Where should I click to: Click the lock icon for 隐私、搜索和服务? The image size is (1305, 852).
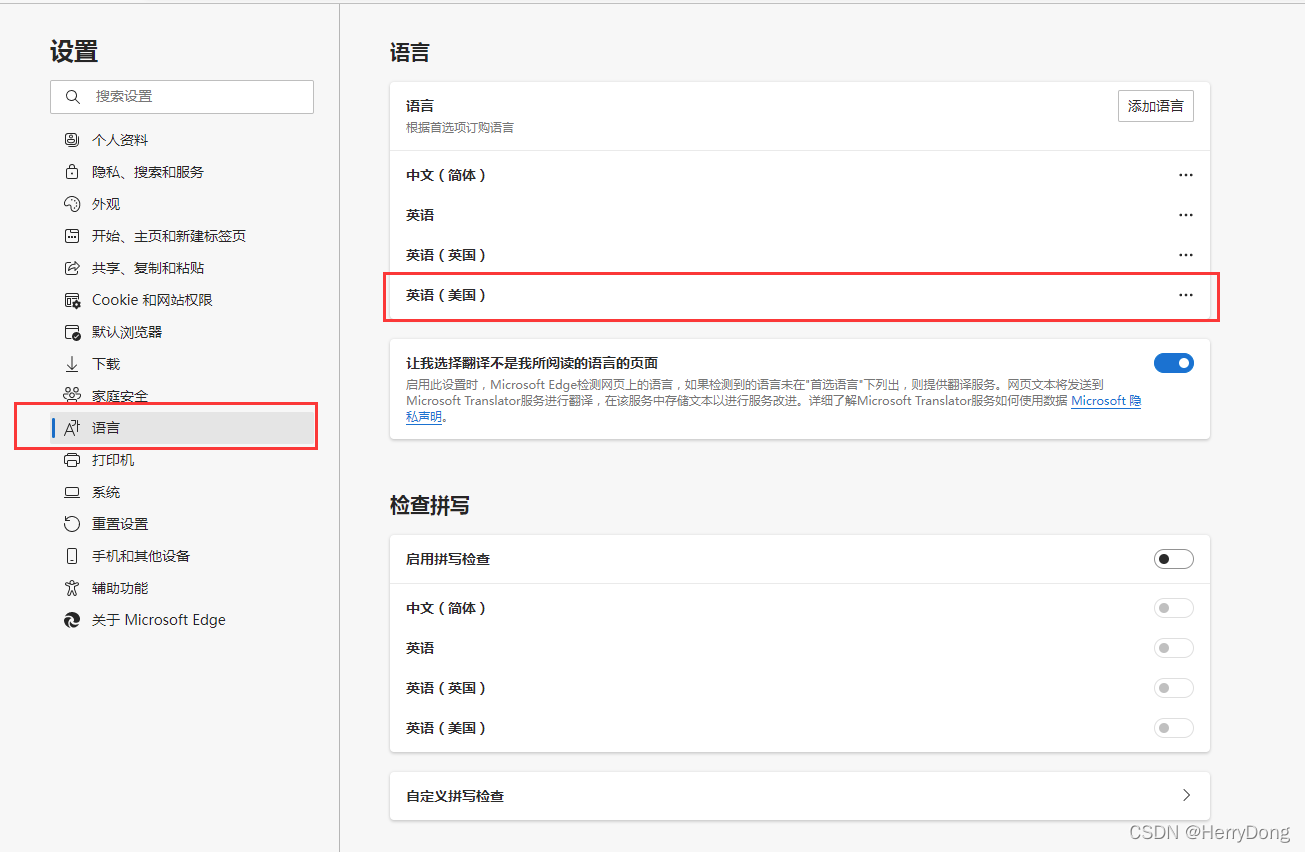coord(72,172)
